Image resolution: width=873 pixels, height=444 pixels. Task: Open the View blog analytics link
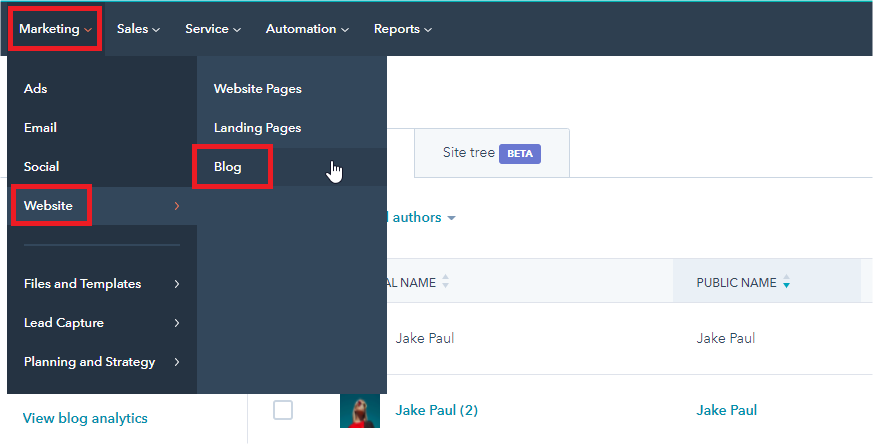[x=85, y=418]
